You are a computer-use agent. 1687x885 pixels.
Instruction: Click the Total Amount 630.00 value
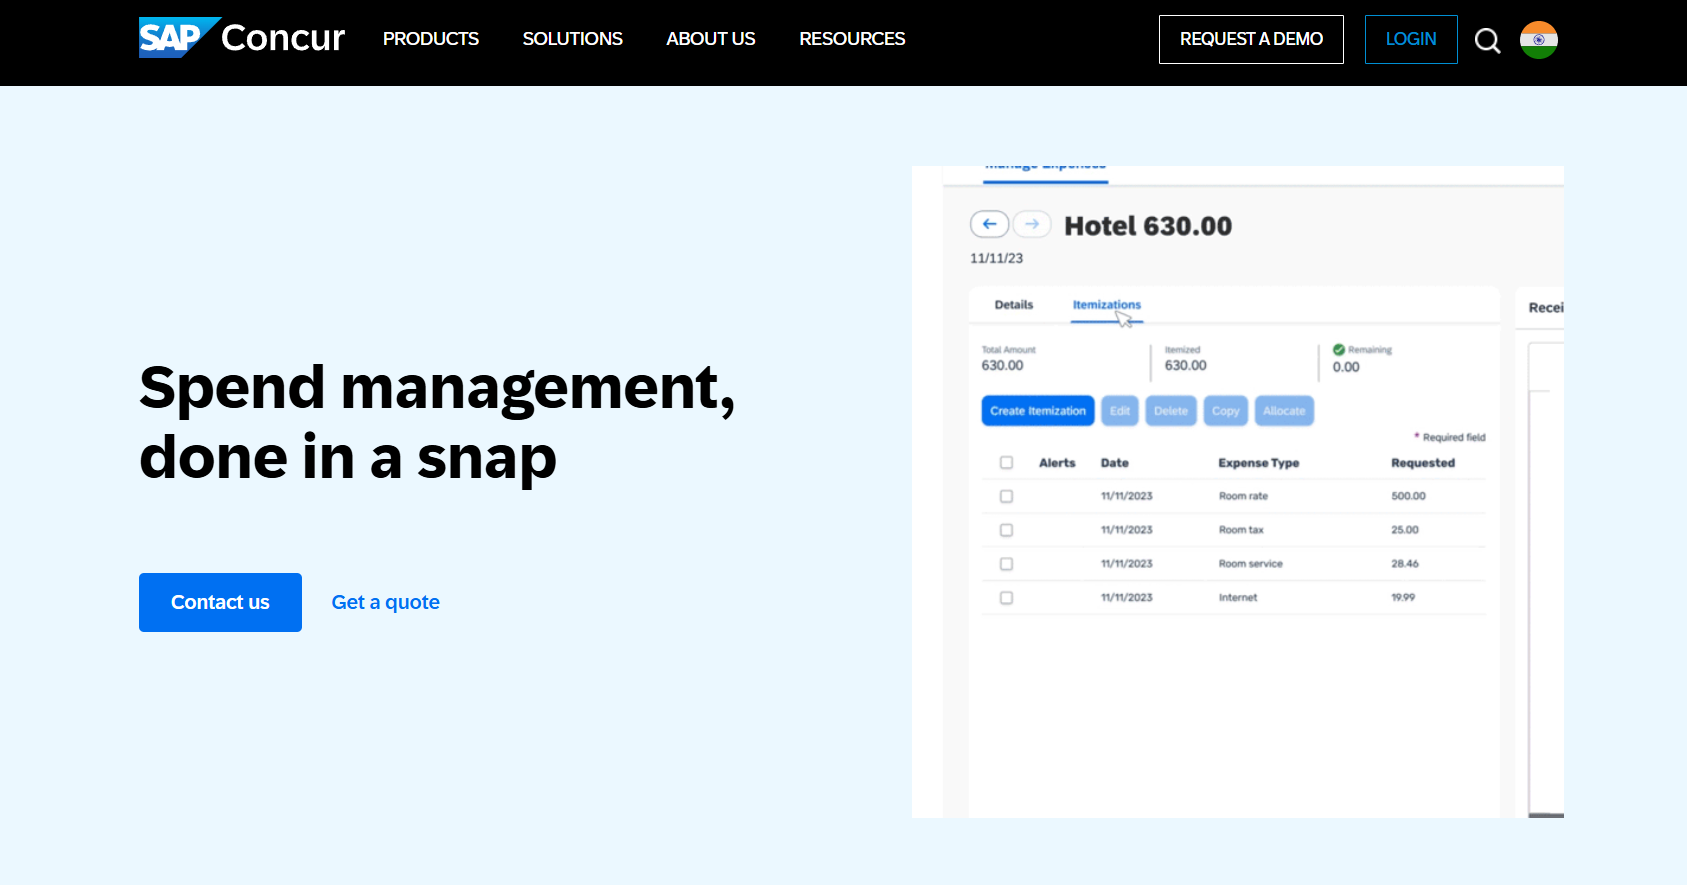pos(1002,366)
